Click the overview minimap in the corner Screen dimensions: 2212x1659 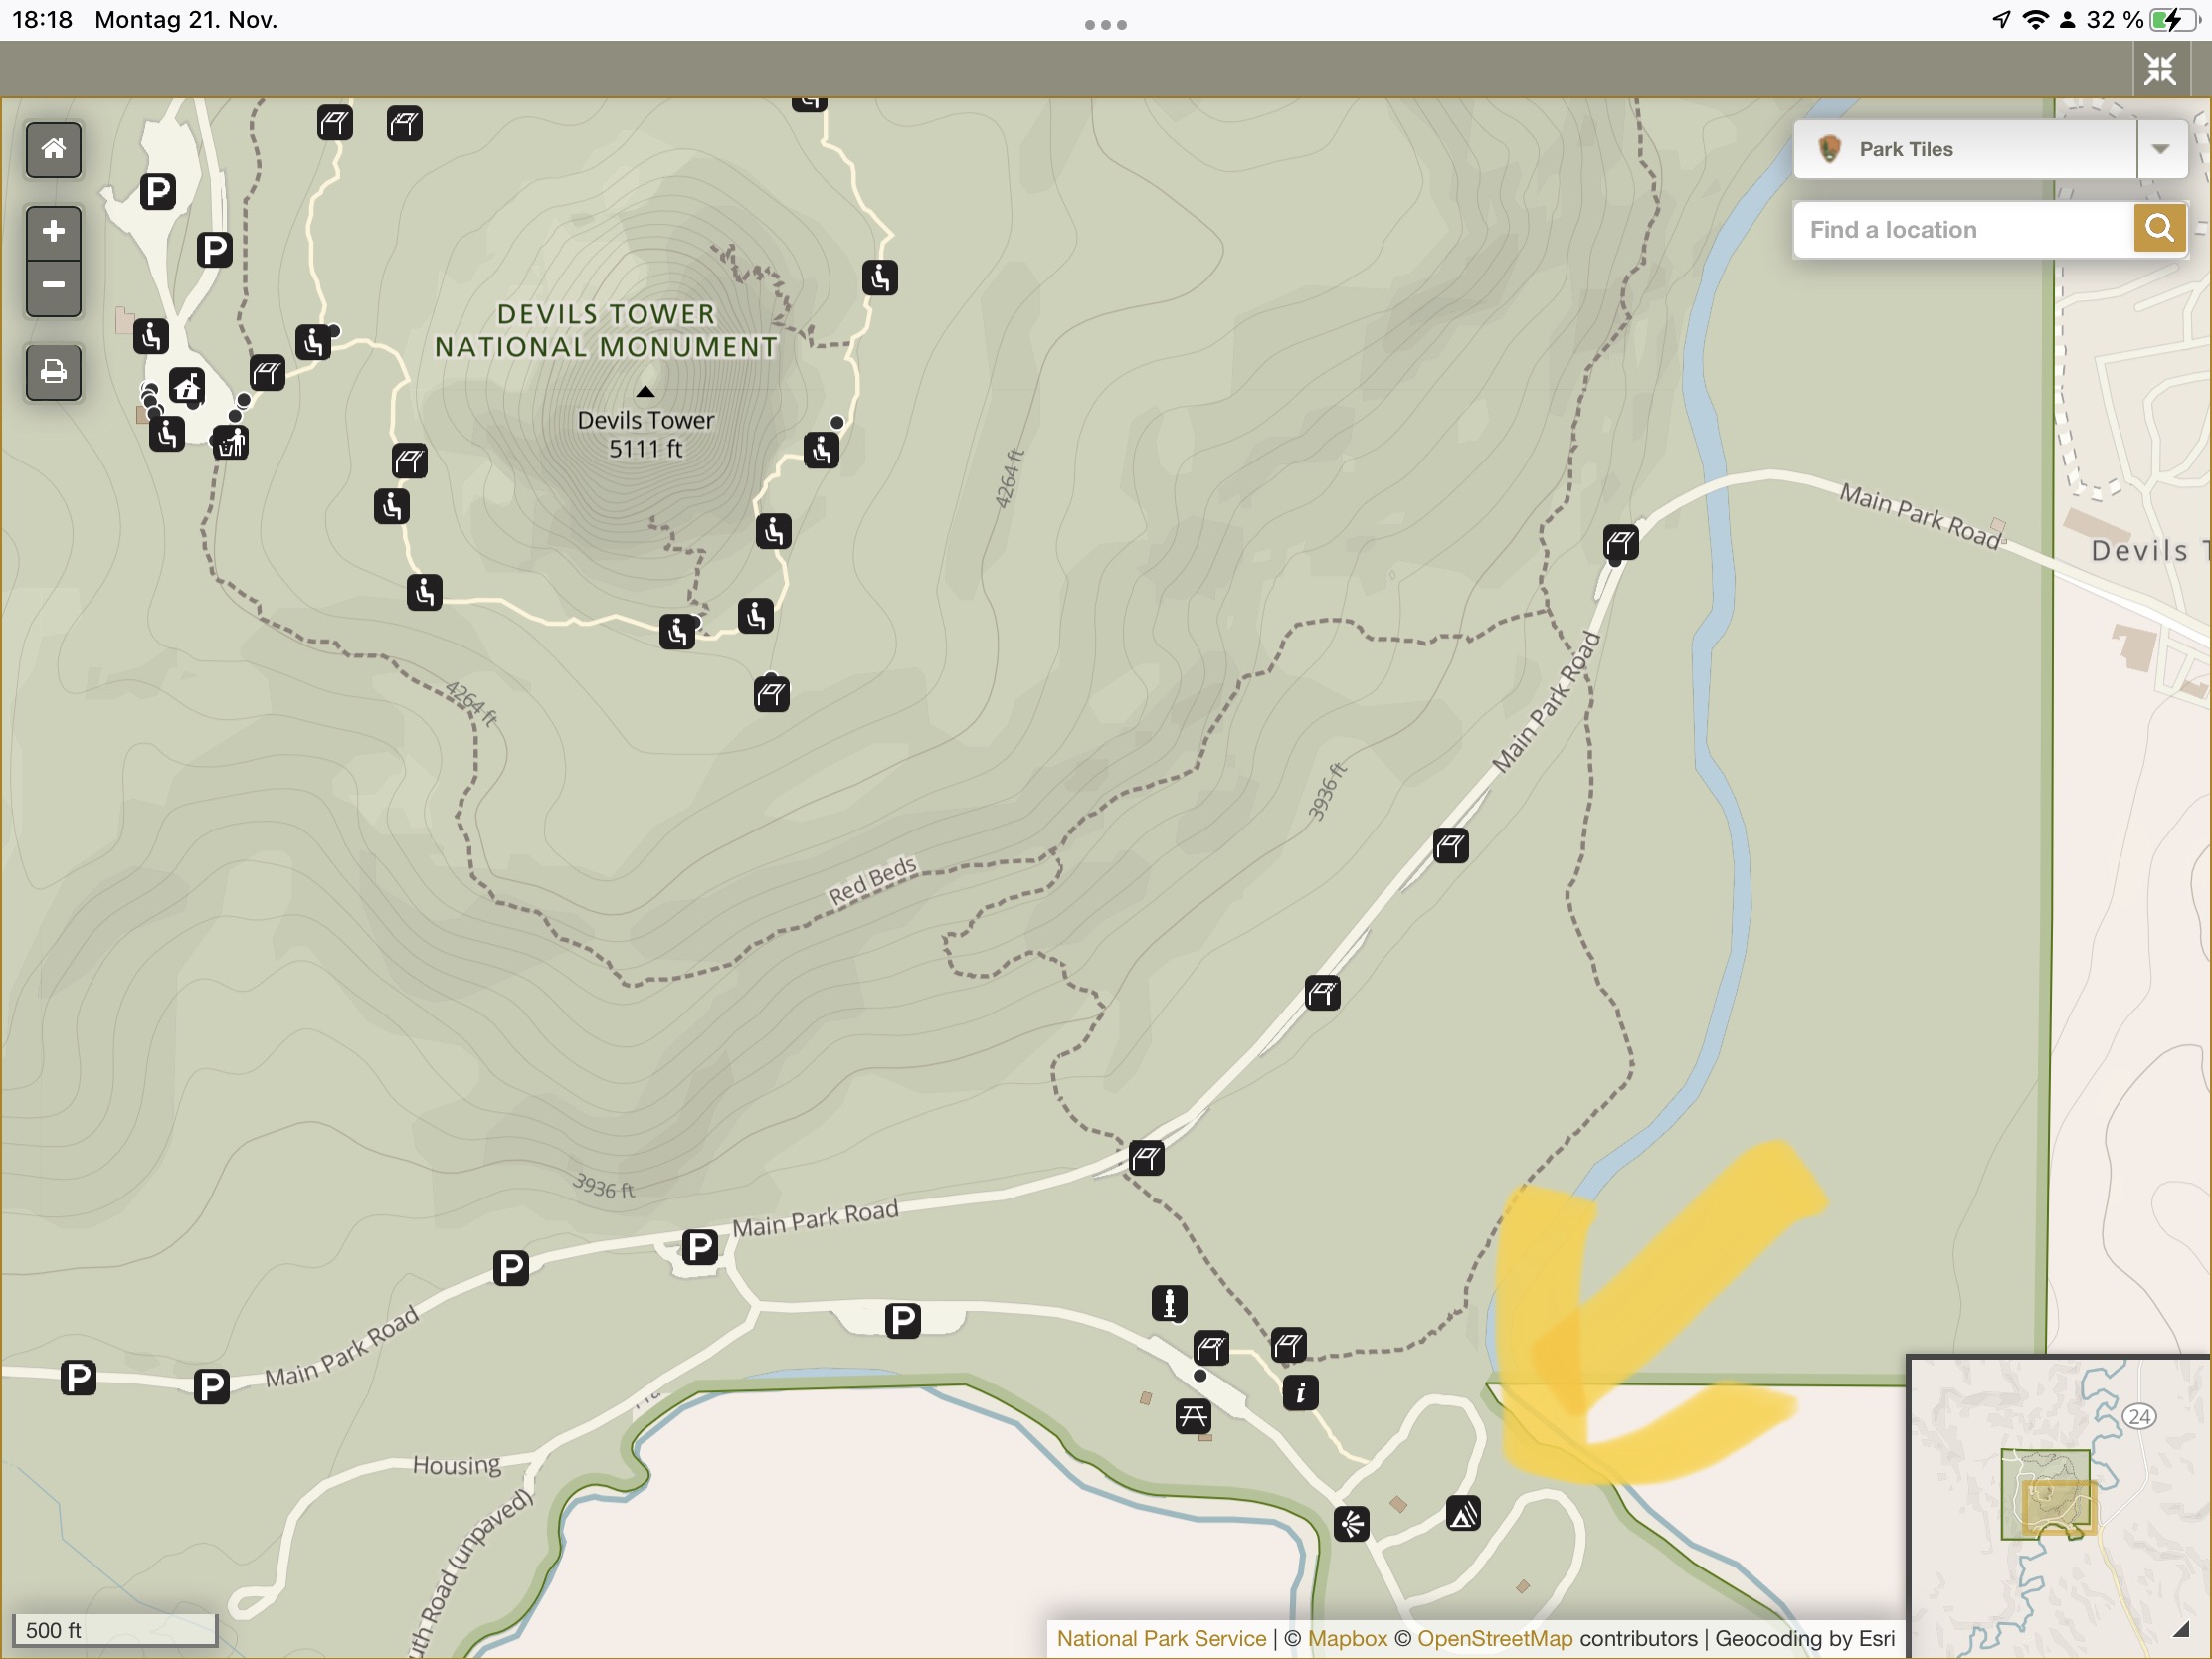[2058, 1507]
